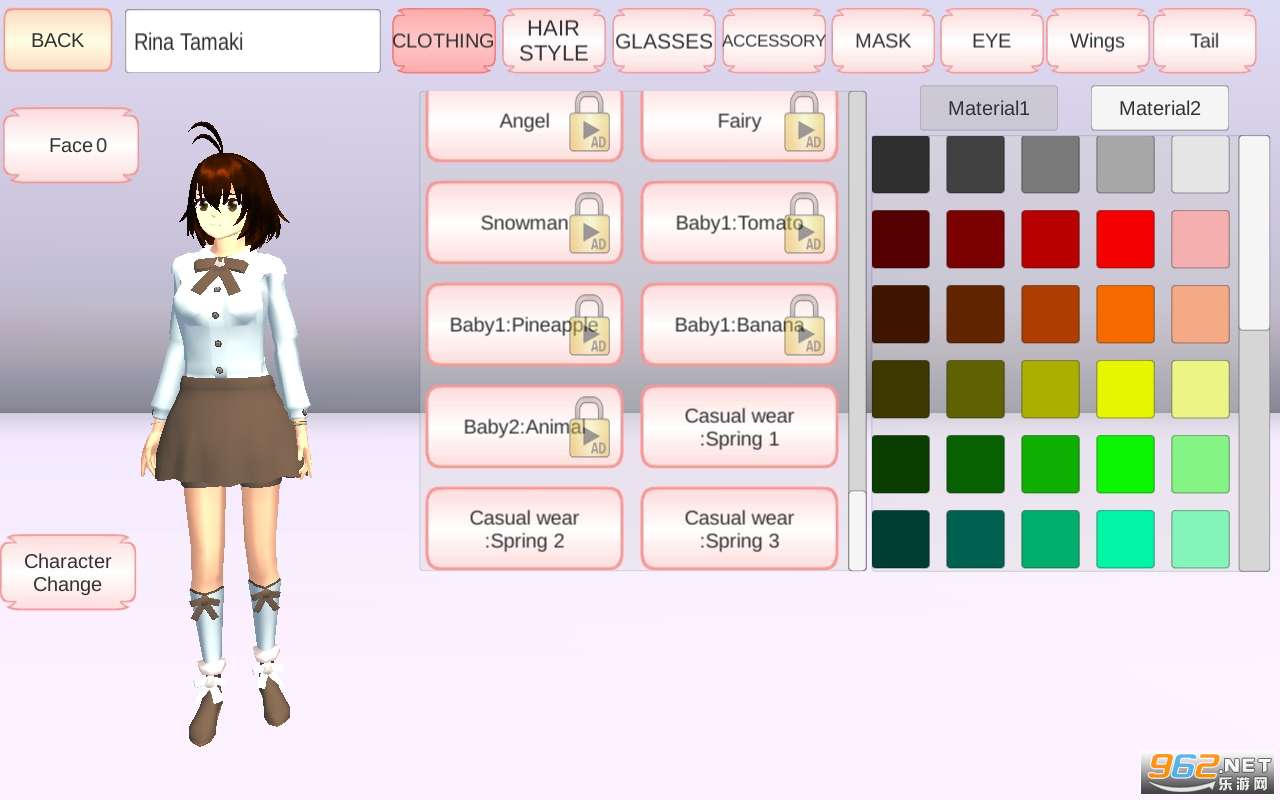Open the GLASSES category
1280x800 pixels.
click(x=663, y=41)
